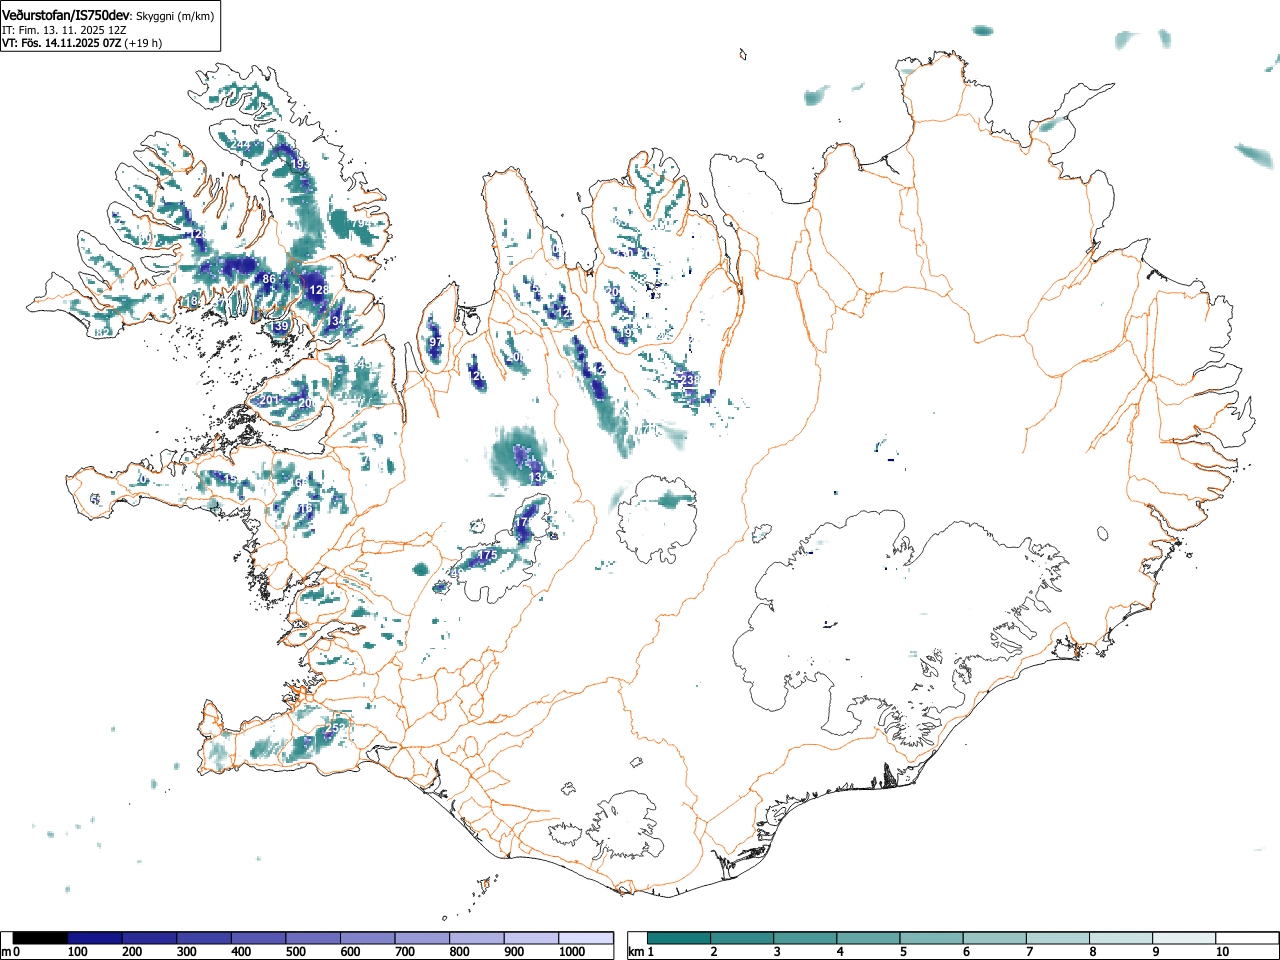
Task: Click the '82' value on the westernmost peninsula
Action: pos(101,333)
